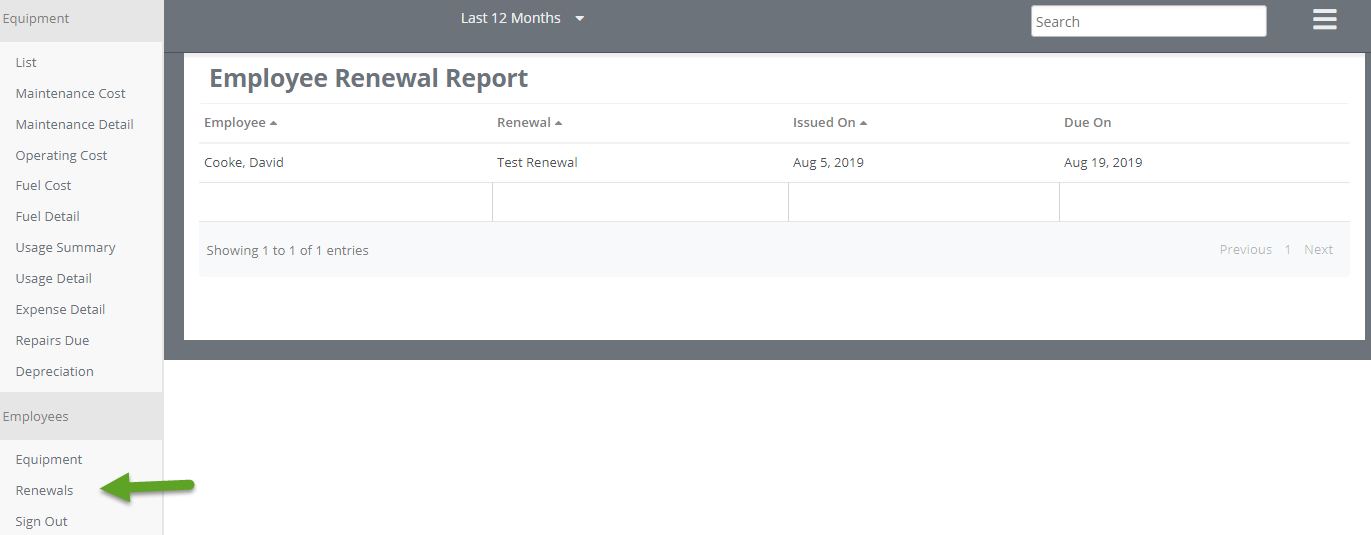The width and height of the screenshot is (1371, 535).
Task: Open the Fuel Cost report
Action: point(43,185)
